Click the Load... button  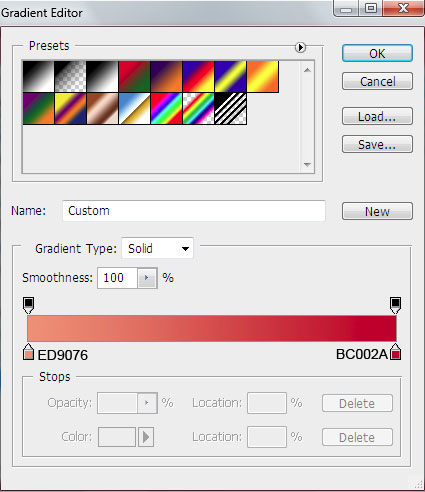377,116
